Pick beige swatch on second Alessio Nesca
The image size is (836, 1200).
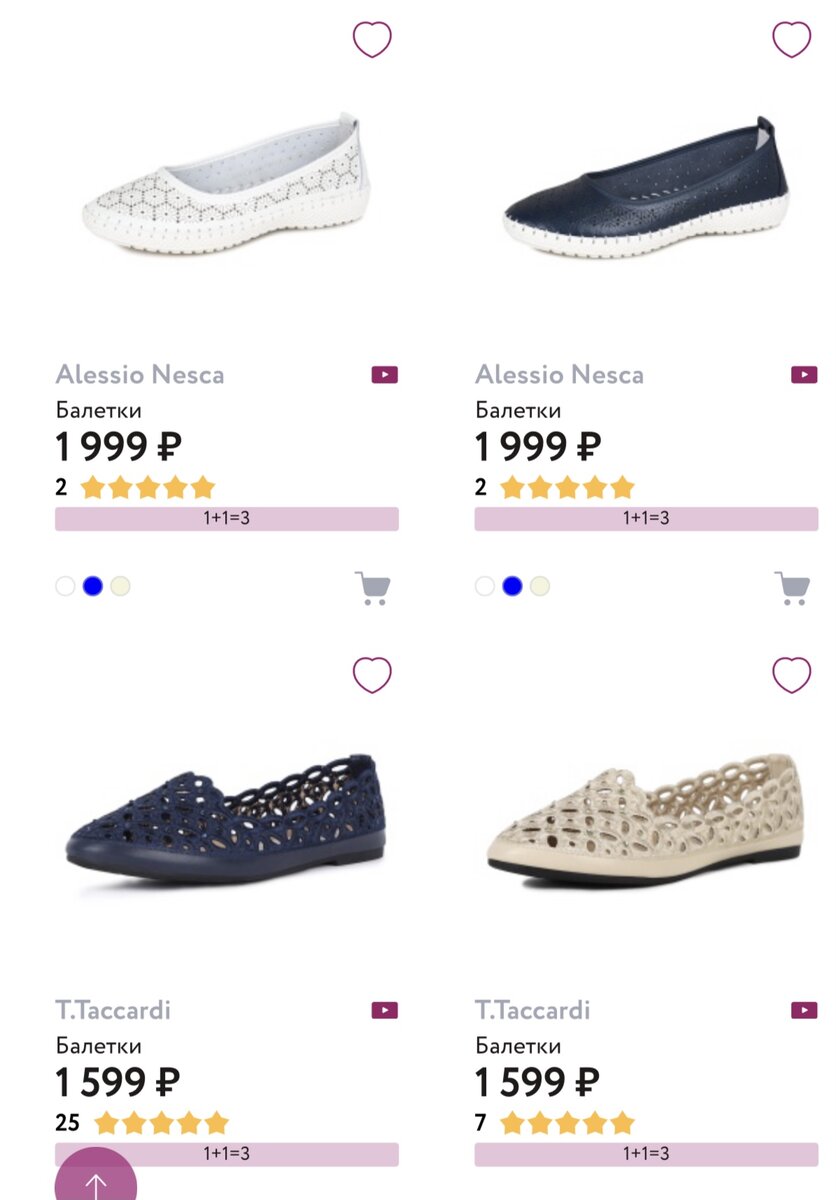[x=540, y=586]
